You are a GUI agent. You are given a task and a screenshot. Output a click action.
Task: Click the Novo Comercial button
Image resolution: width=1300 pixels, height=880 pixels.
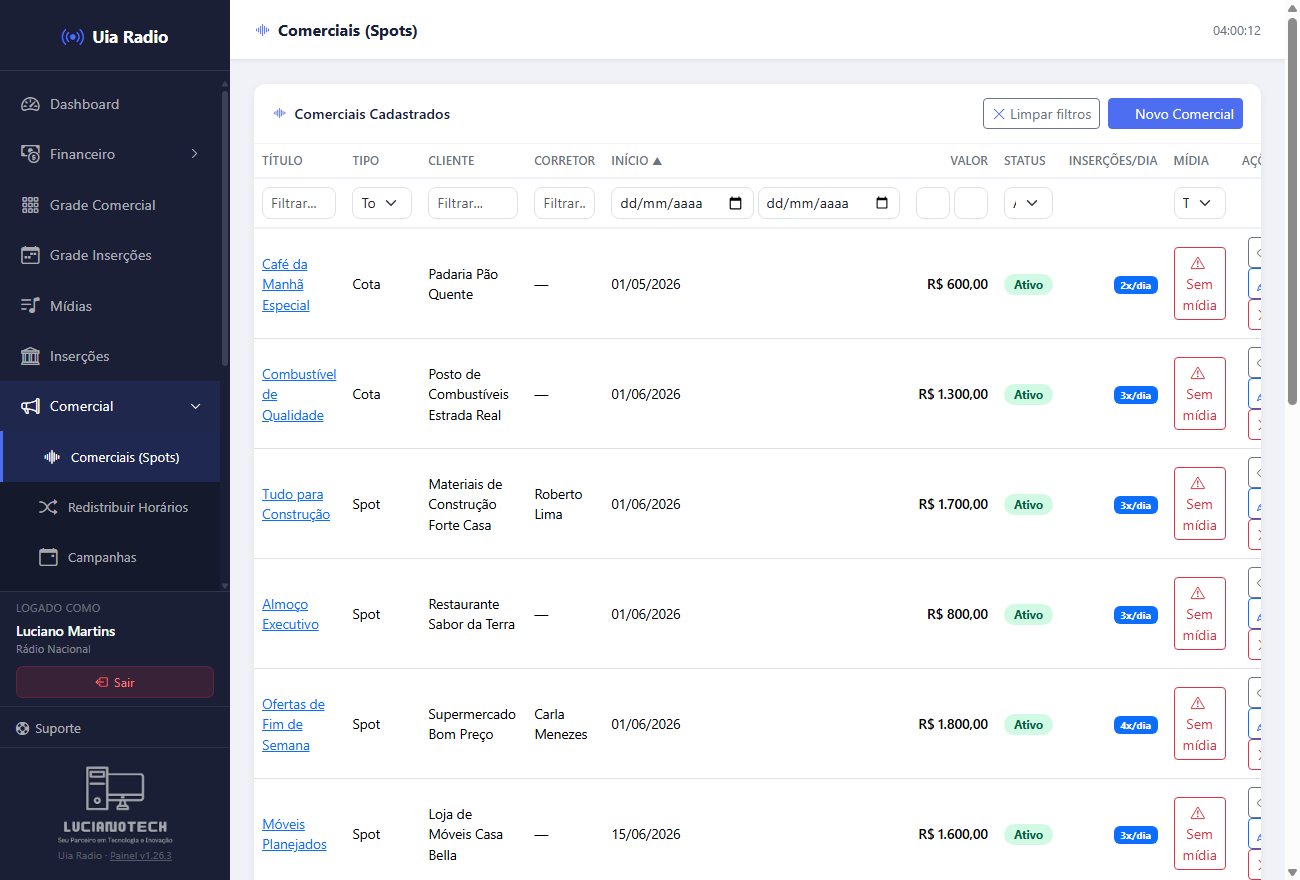click(x=1175, y=114)
